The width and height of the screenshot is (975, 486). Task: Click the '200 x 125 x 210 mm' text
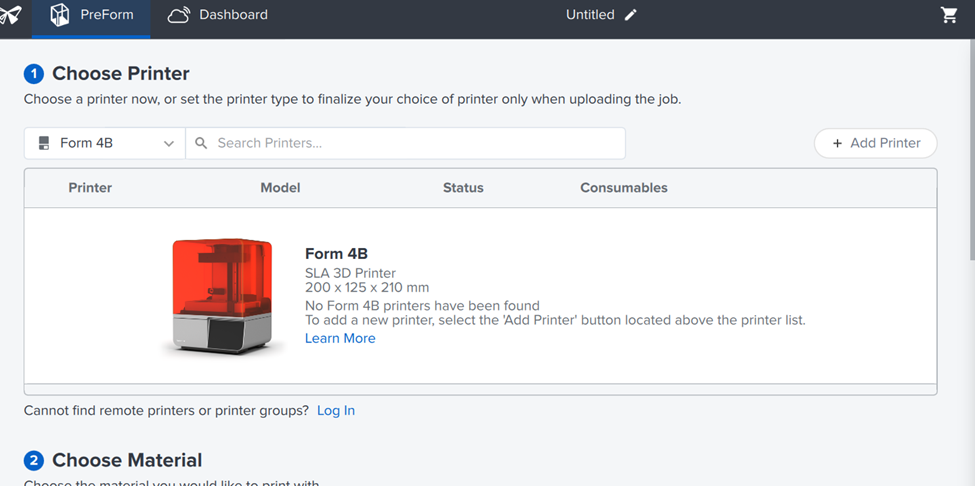(x=367, y=288)
